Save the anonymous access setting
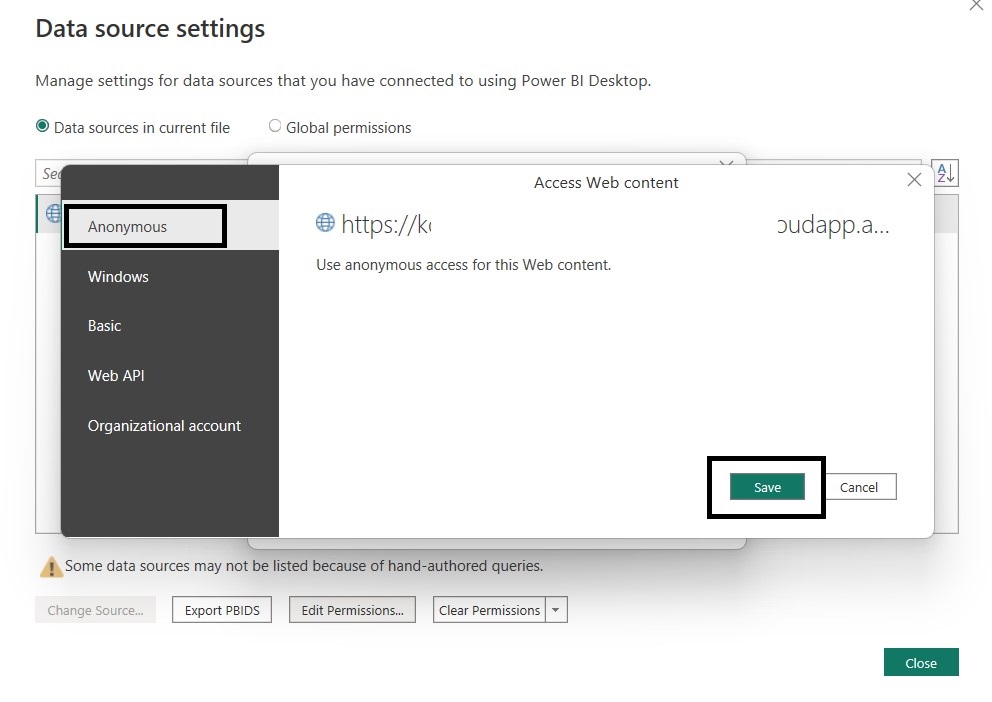This screenshot has height=702, width=992. point(767,487)
